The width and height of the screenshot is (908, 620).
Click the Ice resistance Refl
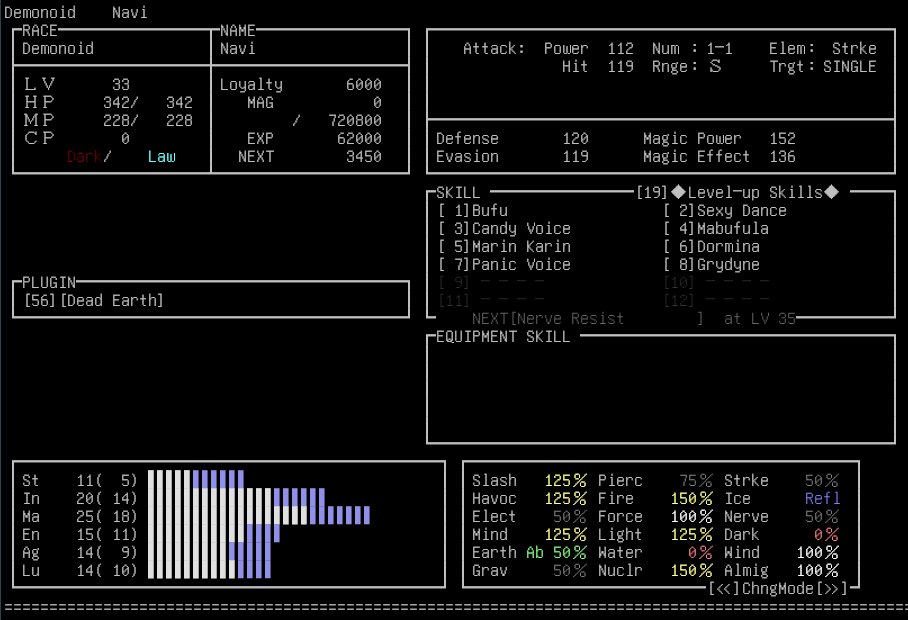822,498
